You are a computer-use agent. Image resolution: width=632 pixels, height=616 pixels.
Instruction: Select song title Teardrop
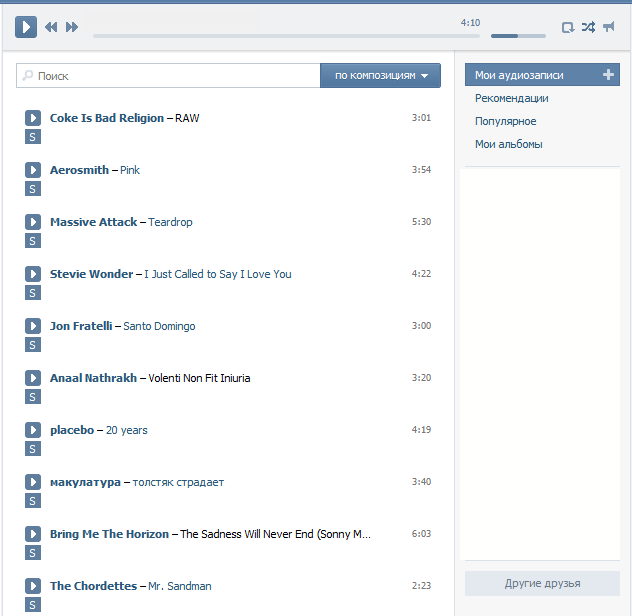pyautogui.click(x=170, y=223)
